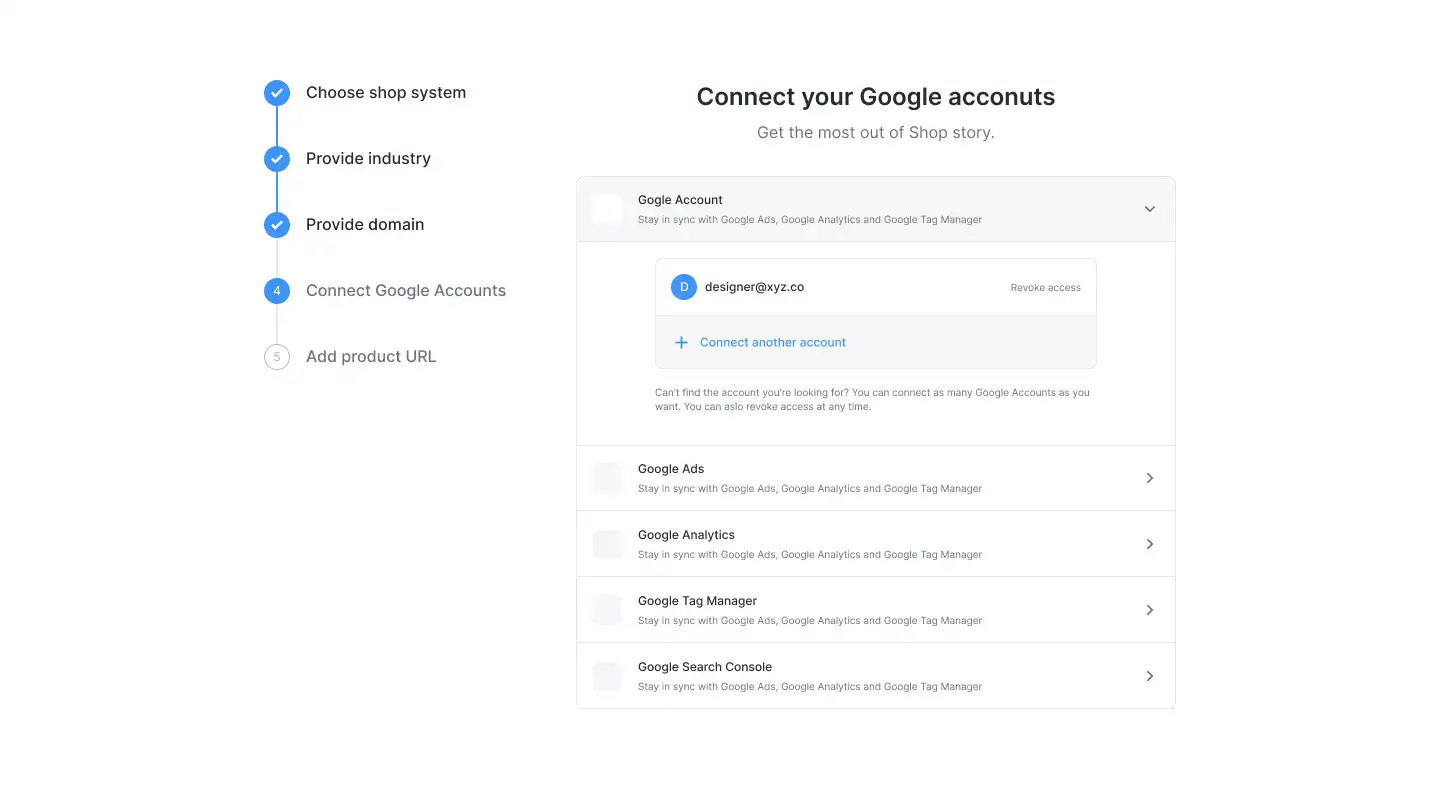Click the Can't find the account help text
Image resolution: width=1440 pixels, height=789 pixels.
pos(872,400)
